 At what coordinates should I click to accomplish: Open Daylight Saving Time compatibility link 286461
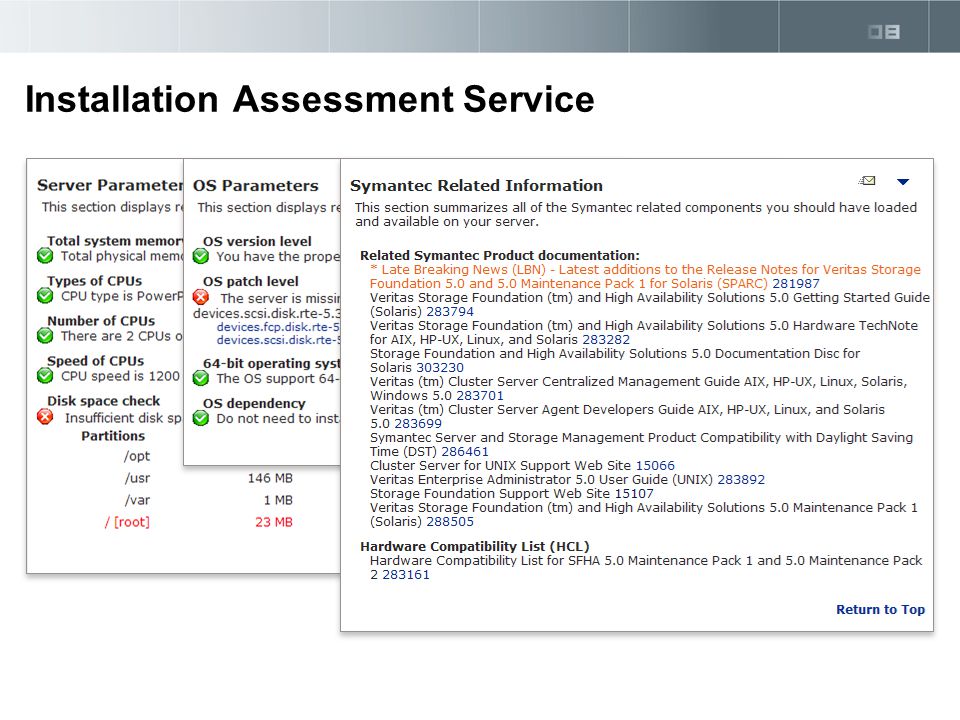pos(465,452)
